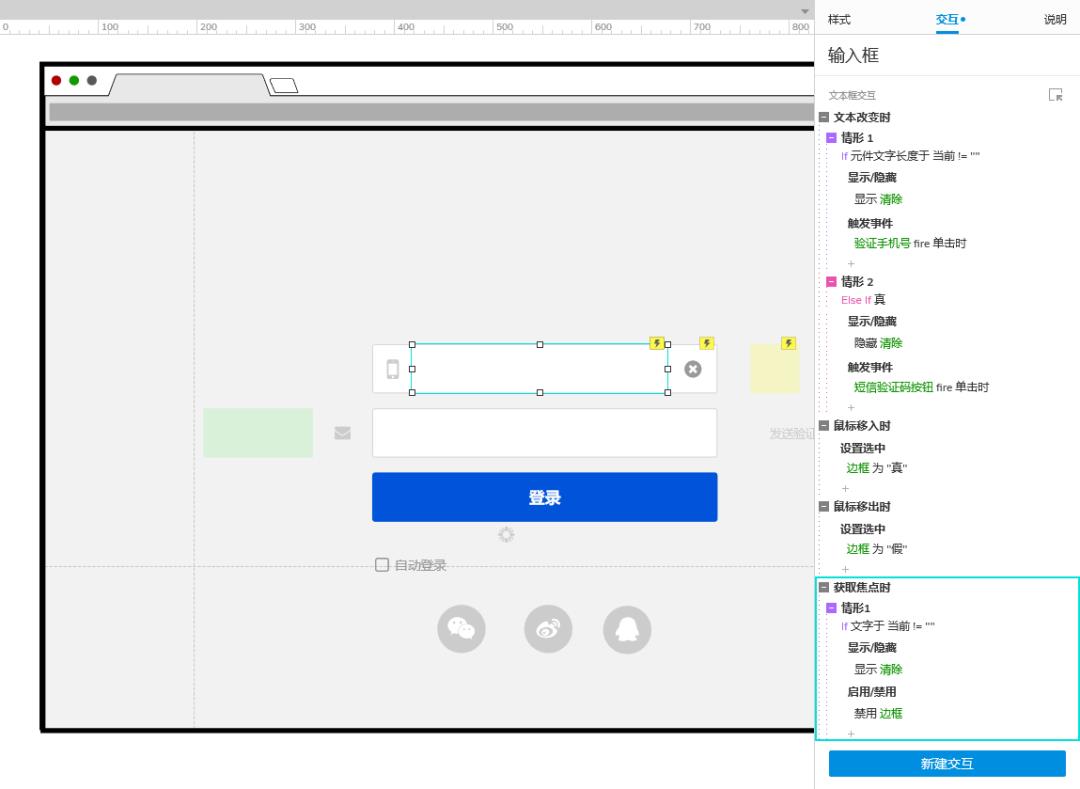Select condition 'If 元件文字长度于 当前'
The image size is (1080, 789).
coord(911,156)
